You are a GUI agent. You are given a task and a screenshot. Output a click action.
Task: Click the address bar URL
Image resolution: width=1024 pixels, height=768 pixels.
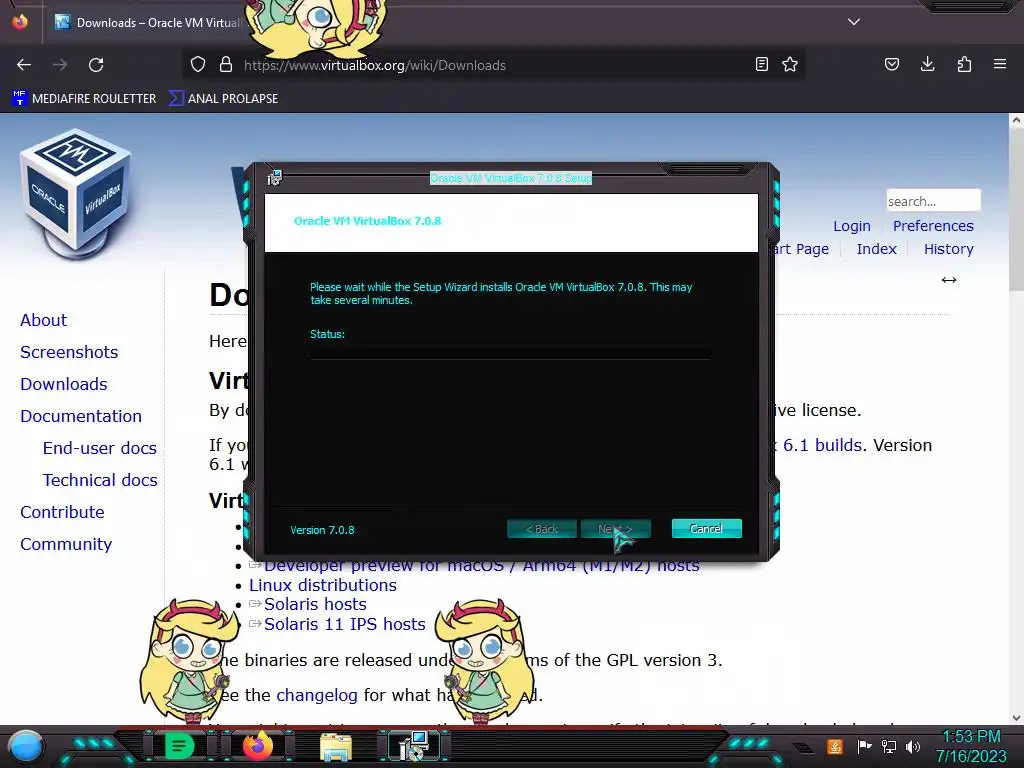(x=375, y=65)
